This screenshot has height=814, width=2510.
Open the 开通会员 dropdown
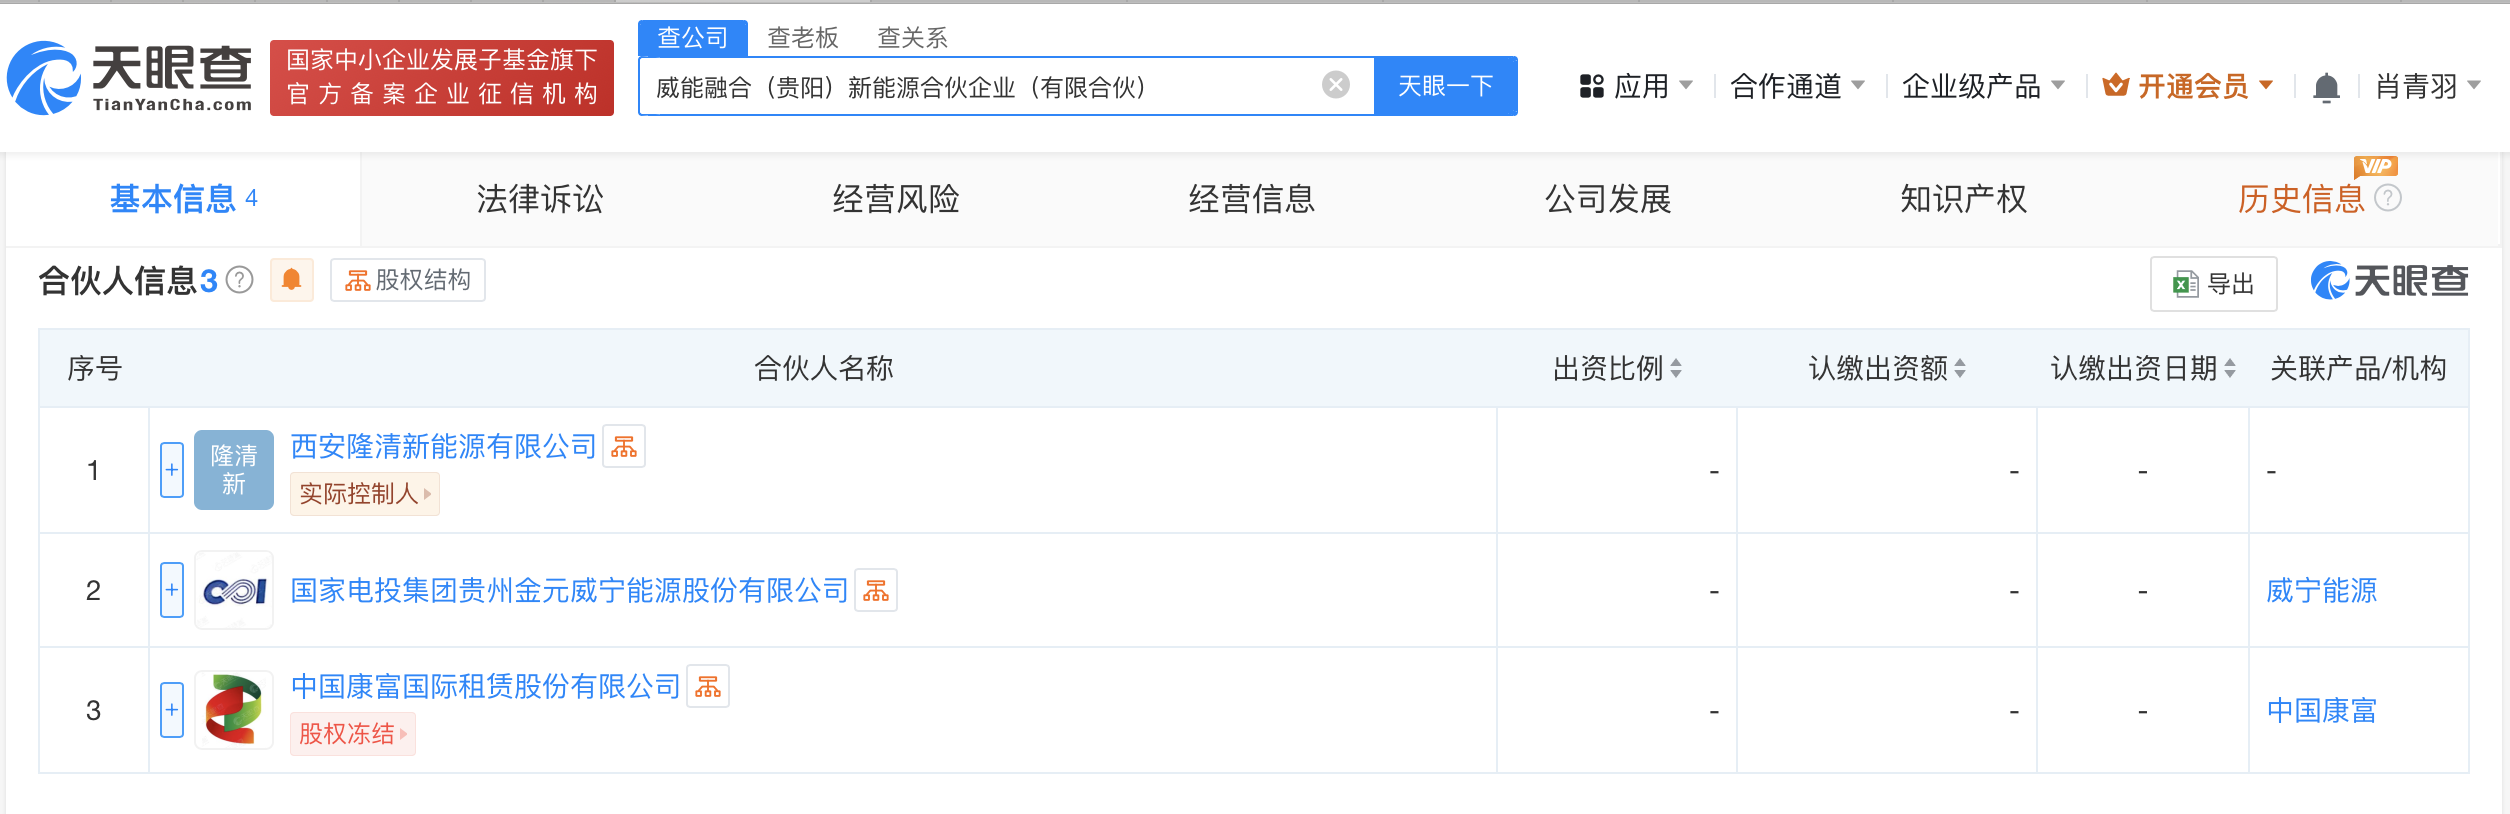tap(2188, 86)
